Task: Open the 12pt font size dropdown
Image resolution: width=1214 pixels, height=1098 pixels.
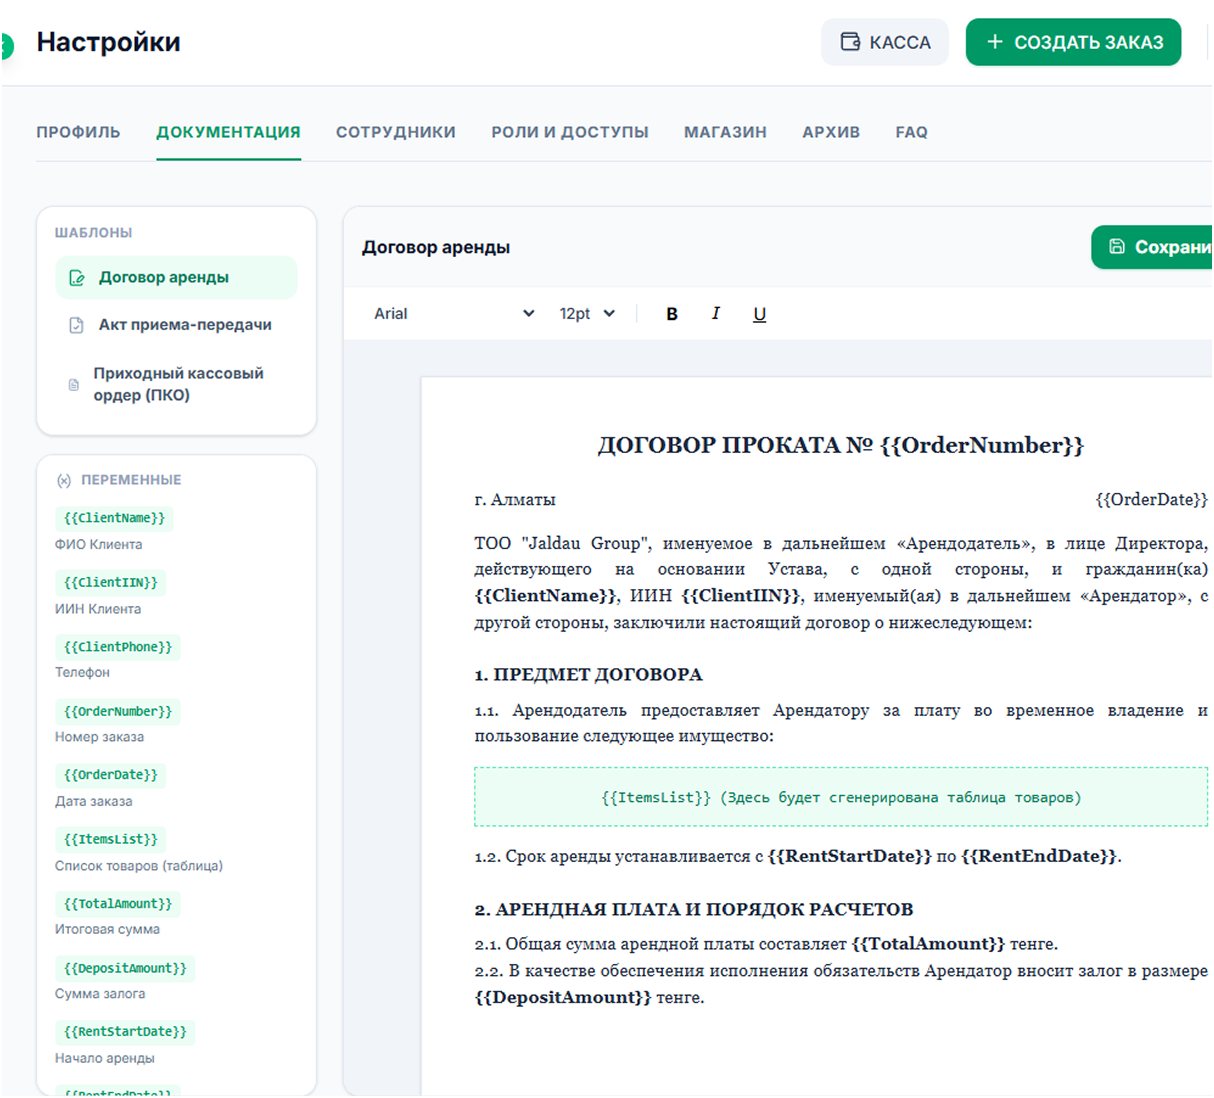Action: tap(587, 314)
